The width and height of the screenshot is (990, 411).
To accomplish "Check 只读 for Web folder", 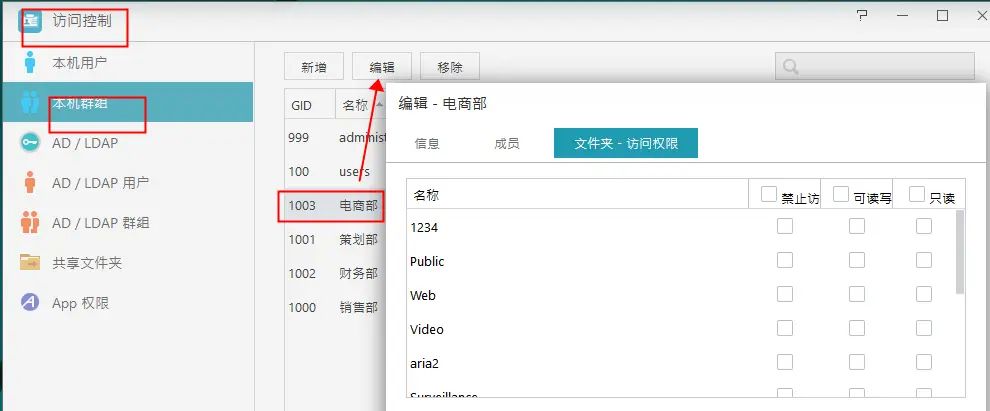I will (924, 294).
